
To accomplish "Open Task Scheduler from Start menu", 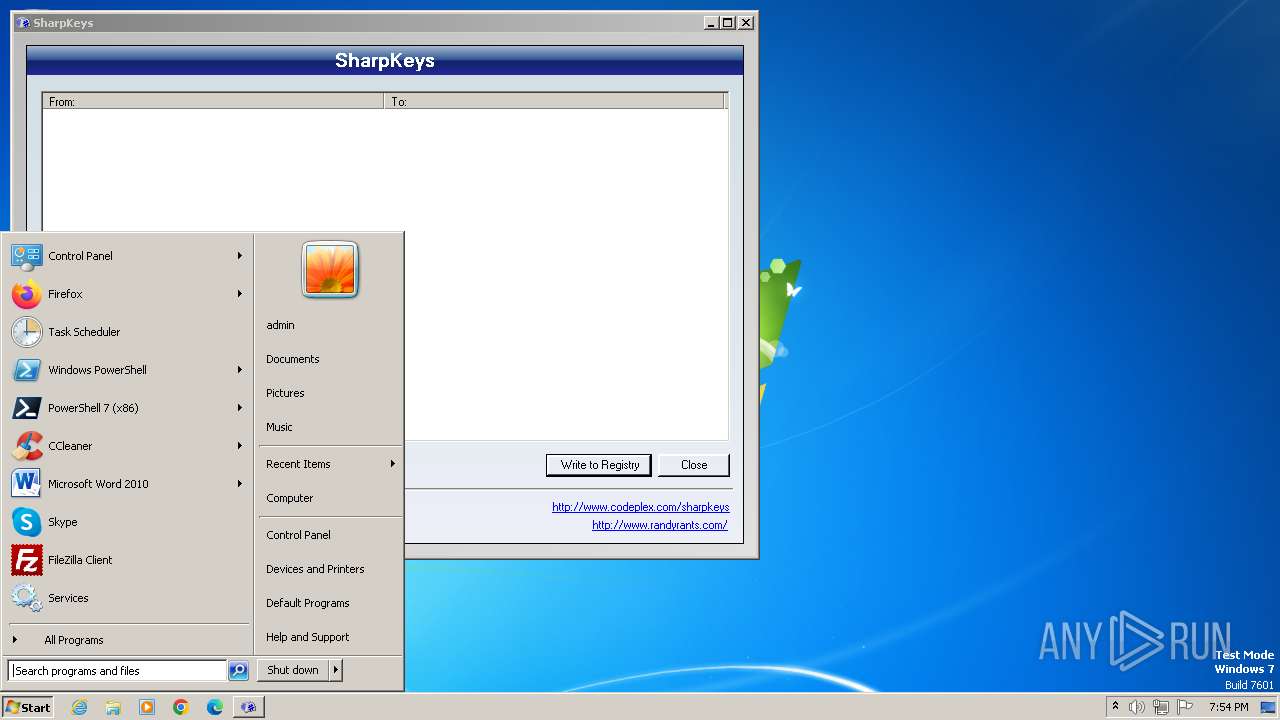I will tap(128, 332).
